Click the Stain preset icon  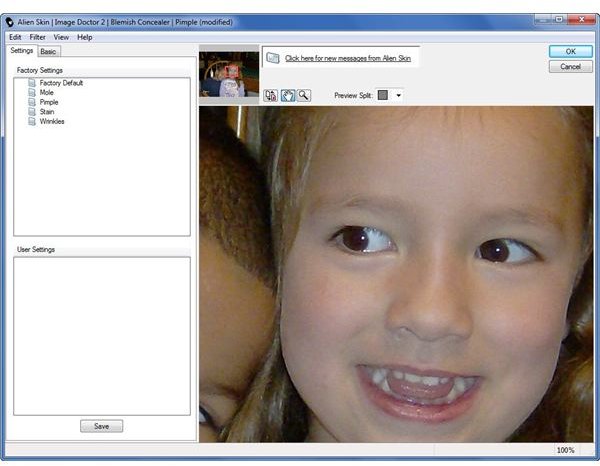click(32, 112)
